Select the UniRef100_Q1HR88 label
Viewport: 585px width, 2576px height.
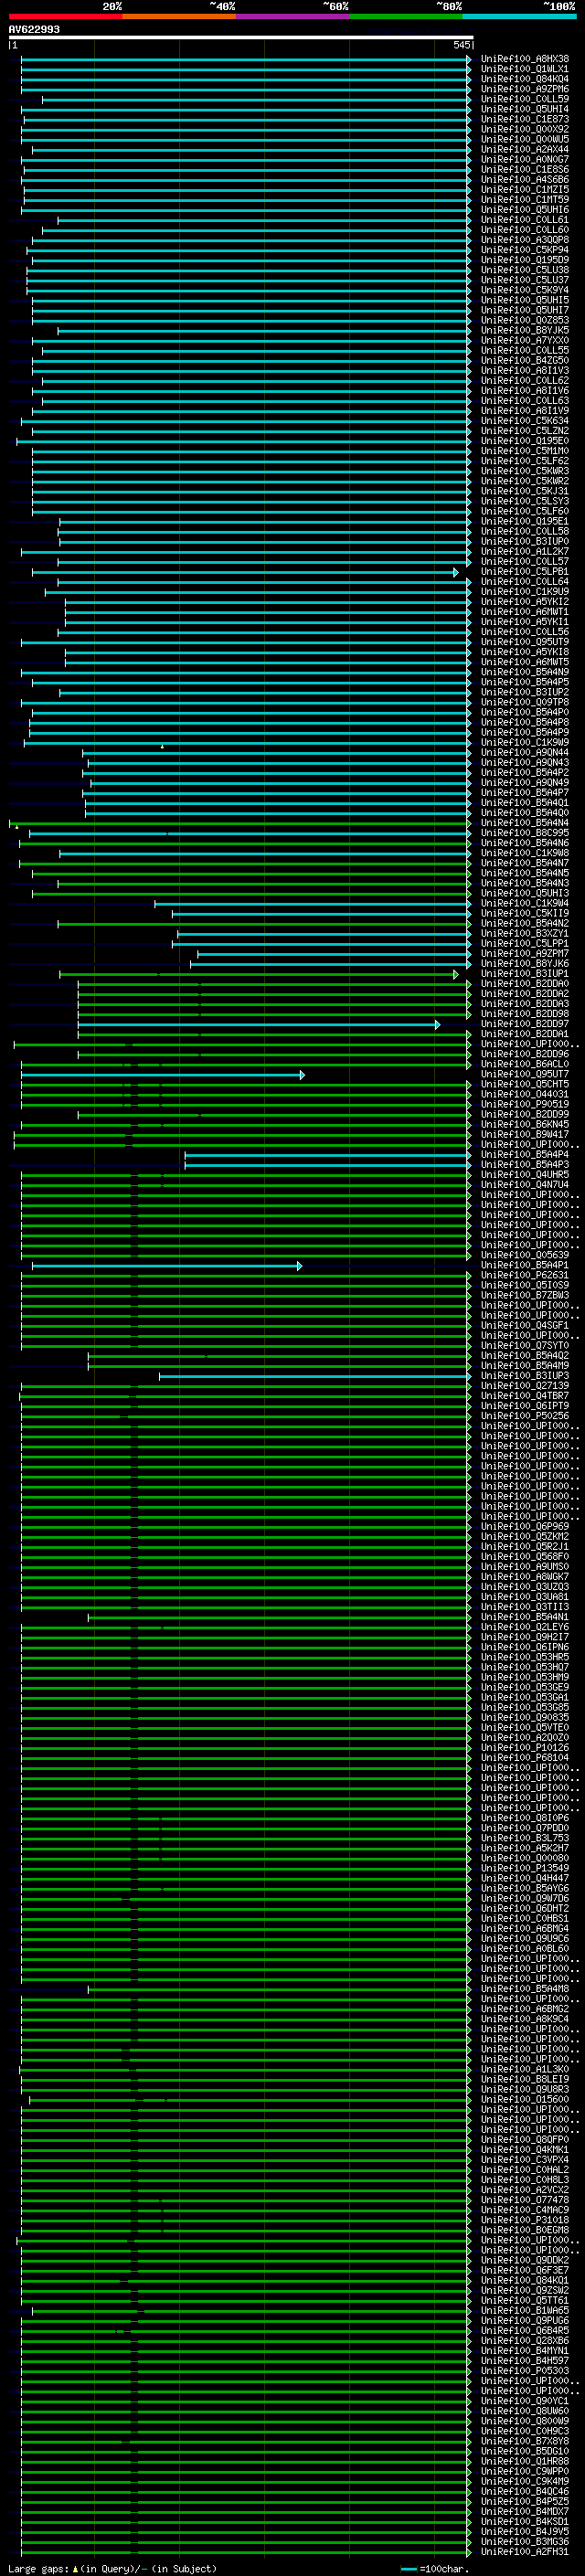click(524, 2461)
